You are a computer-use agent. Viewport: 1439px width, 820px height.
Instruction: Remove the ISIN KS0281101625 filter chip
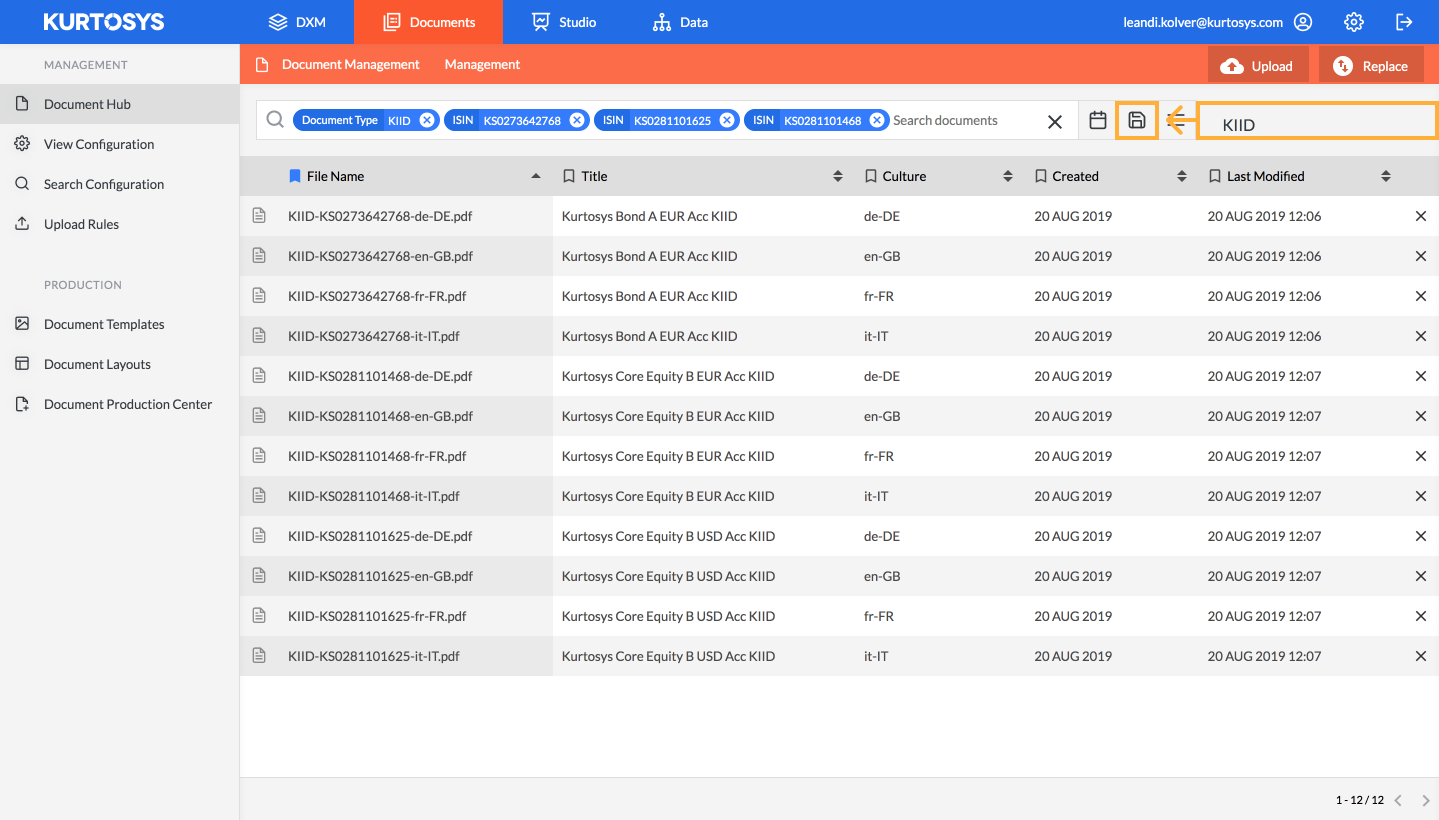coord(727,120)
